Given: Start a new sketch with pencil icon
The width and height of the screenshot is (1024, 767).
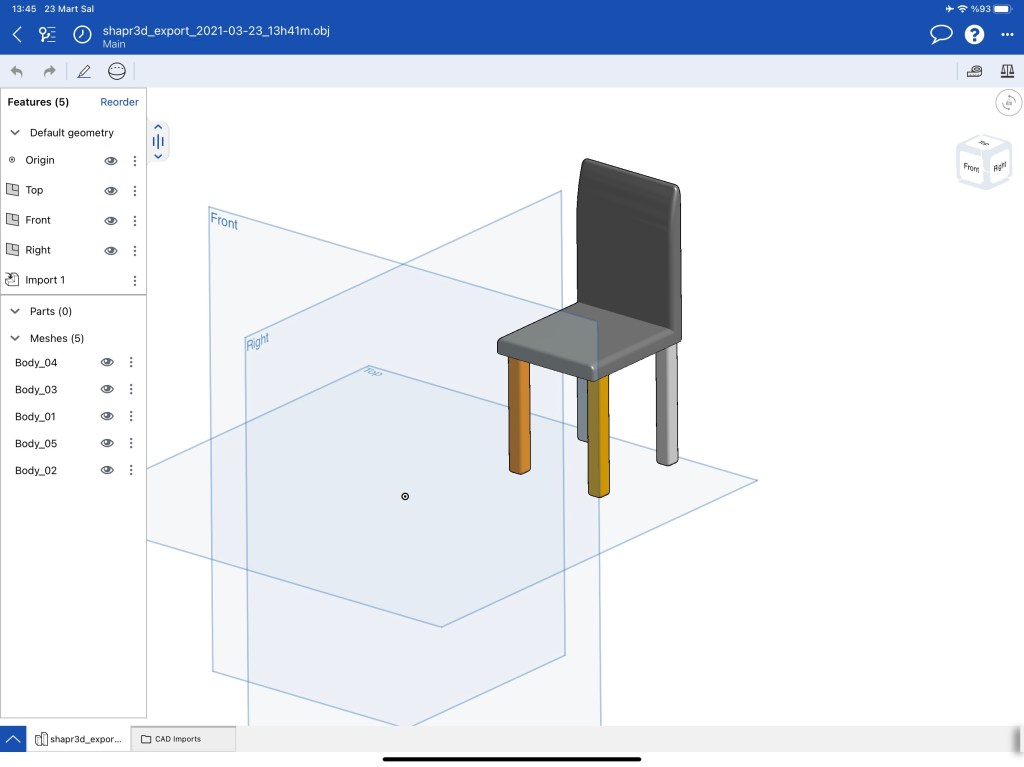Looking at the screenshot, I should [84, 71].
